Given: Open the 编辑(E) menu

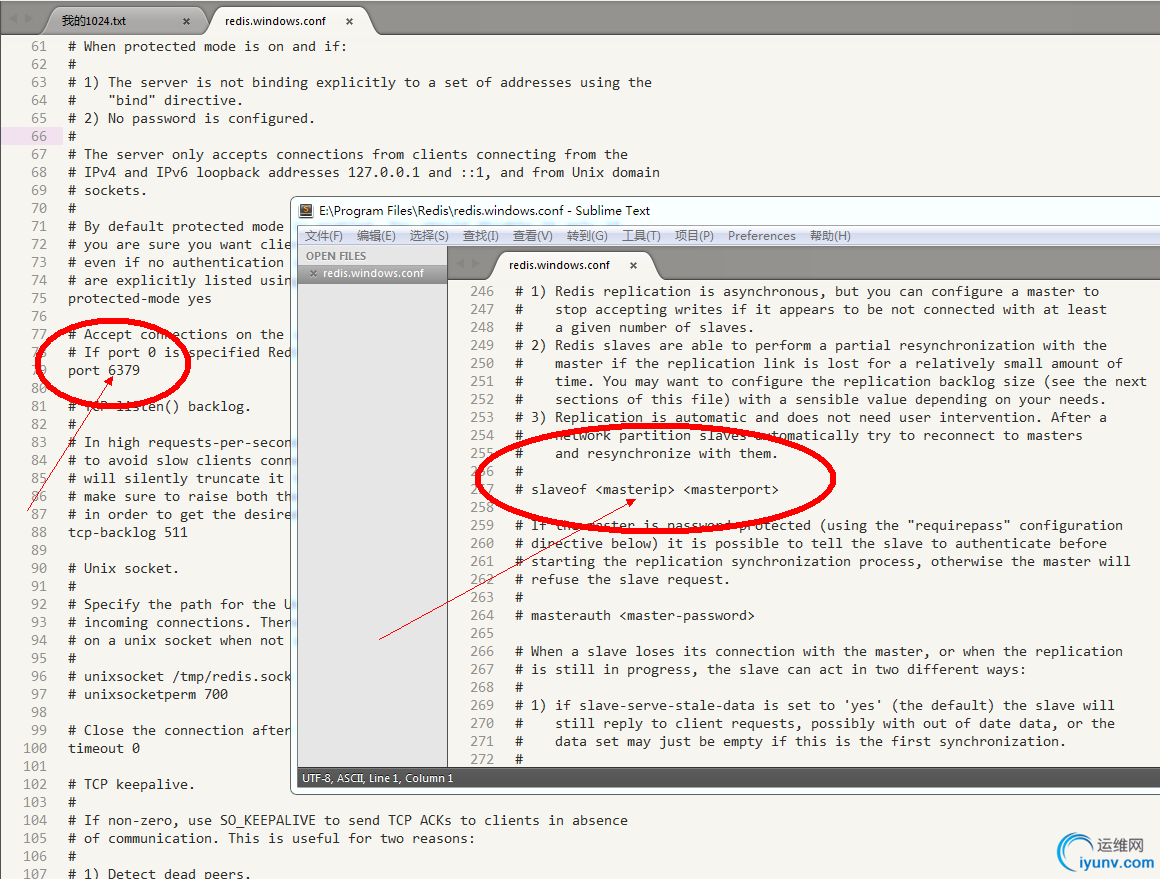Looking at the screenshot, I should point(376,236).
